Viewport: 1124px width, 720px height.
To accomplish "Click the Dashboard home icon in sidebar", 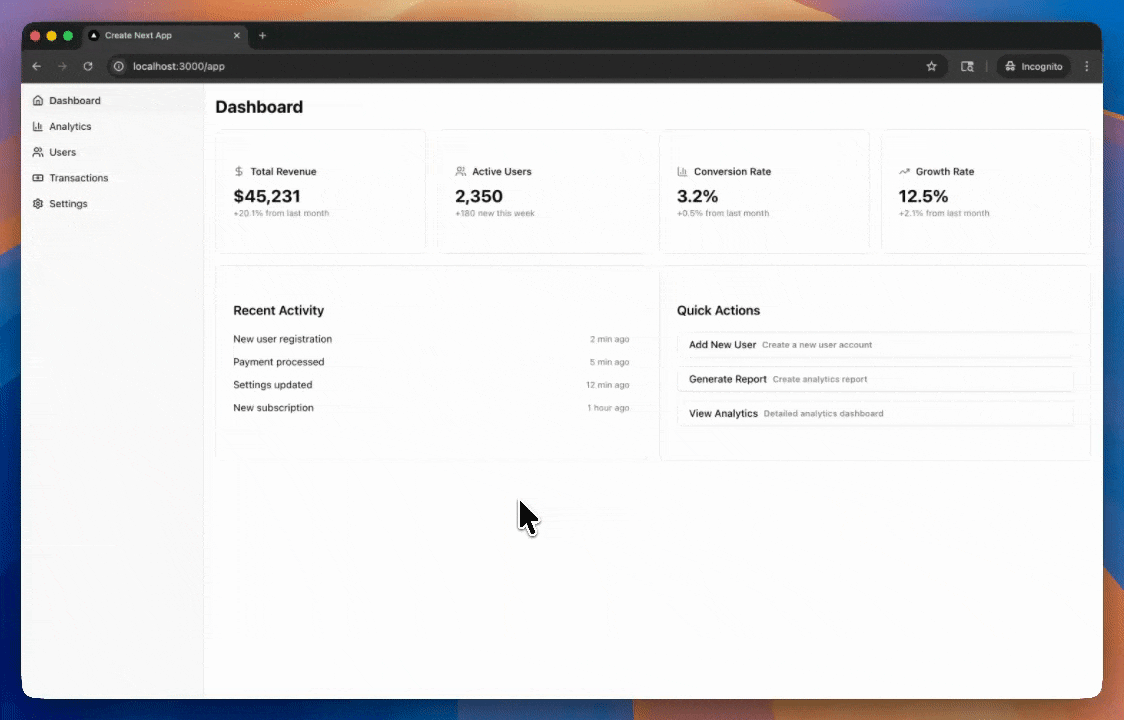I will pyautogui.click(x=38, y=101).
